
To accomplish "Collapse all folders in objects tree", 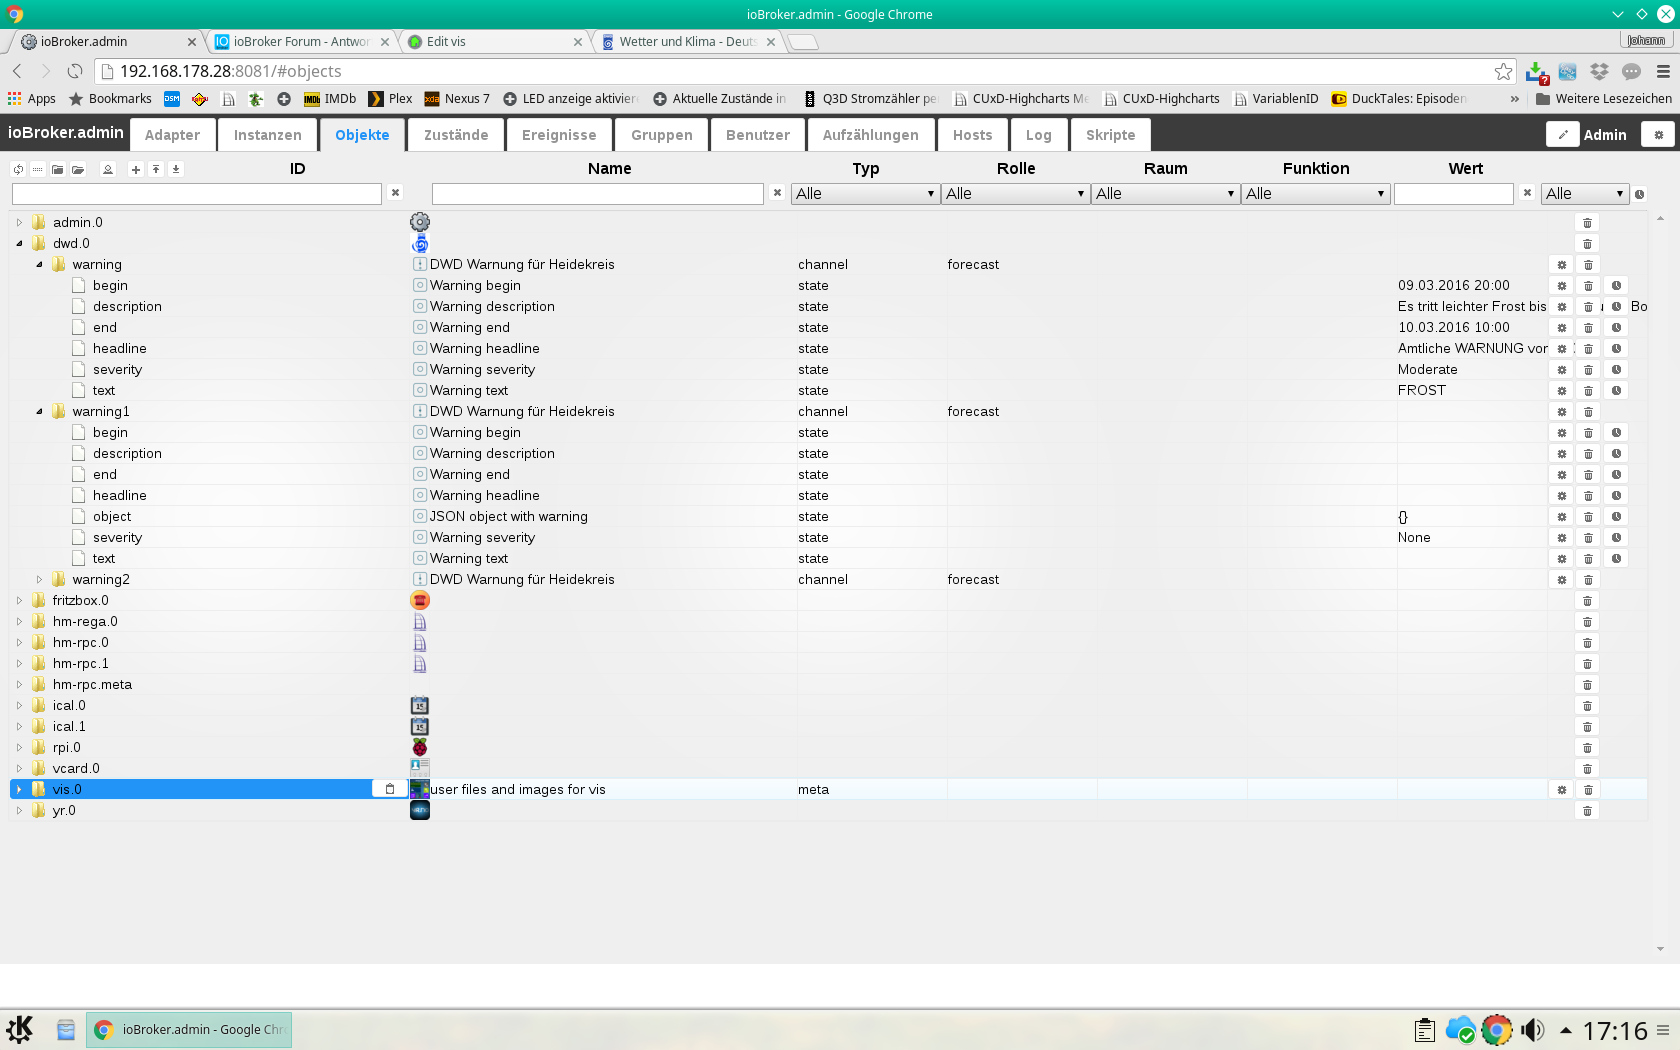I will [58, 169].
